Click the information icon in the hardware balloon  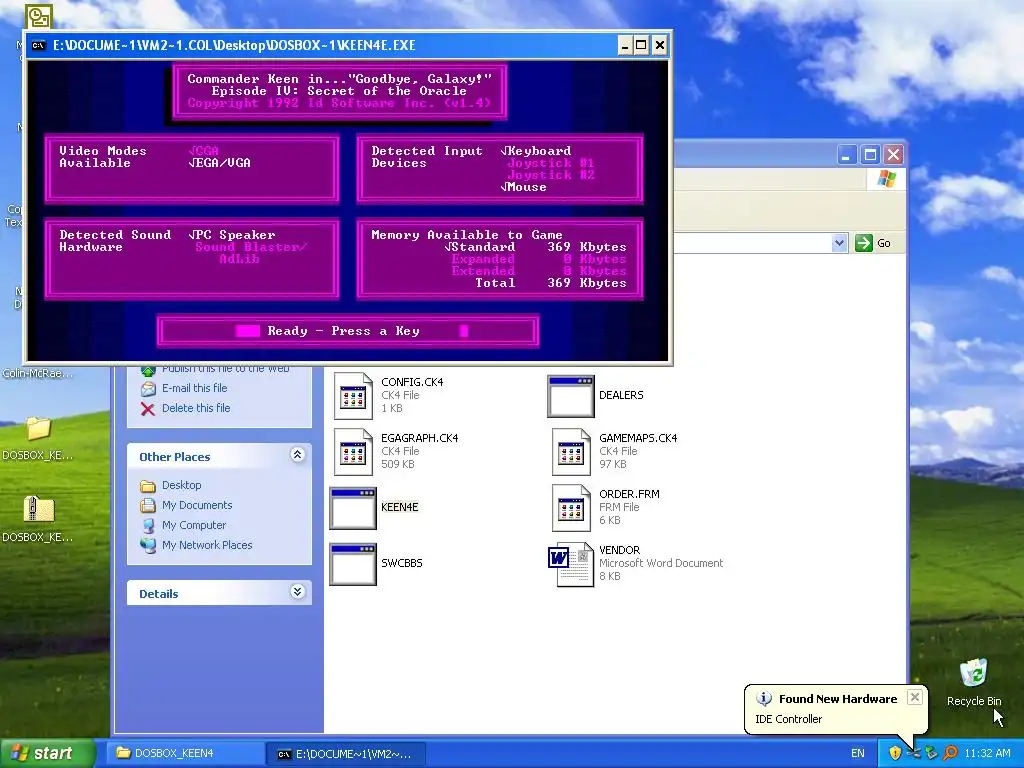[x=763, y=699]
